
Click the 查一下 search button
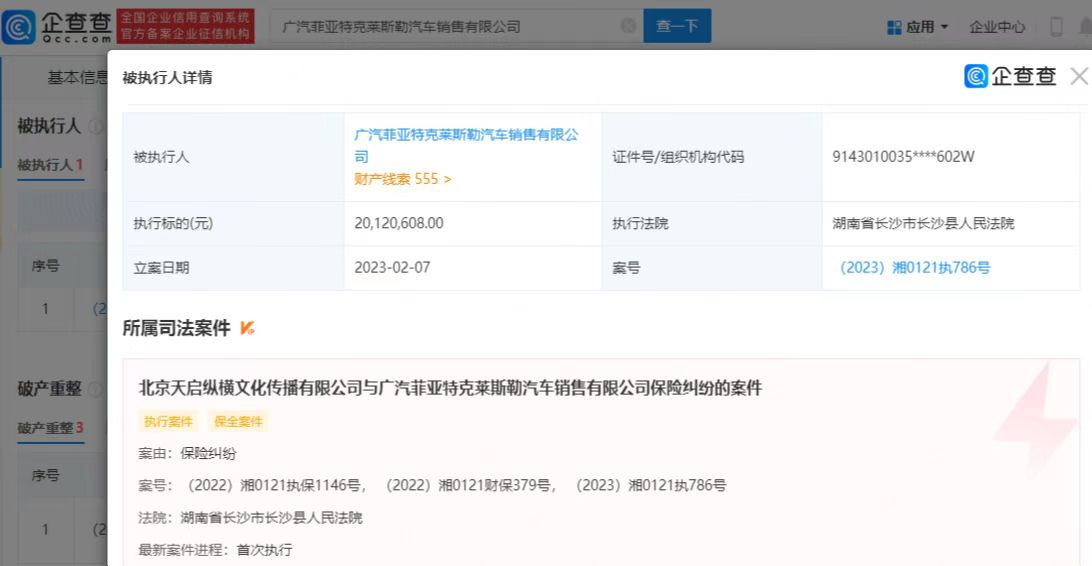(677, 26)
